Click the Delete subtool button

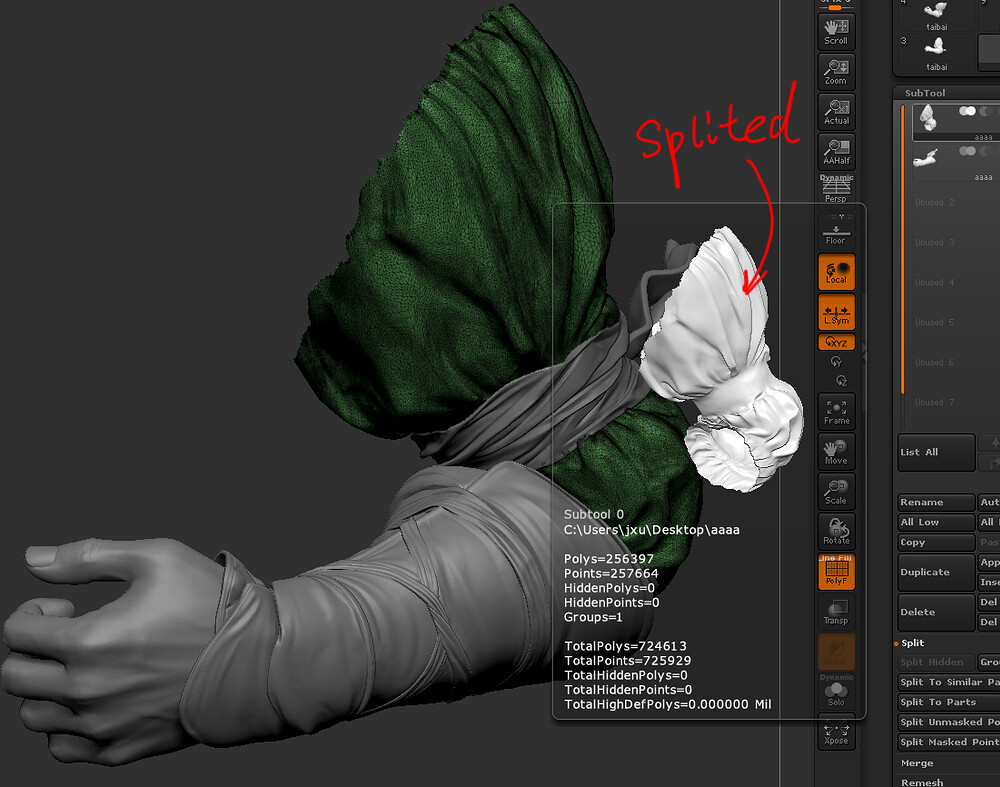coord(936,612)
